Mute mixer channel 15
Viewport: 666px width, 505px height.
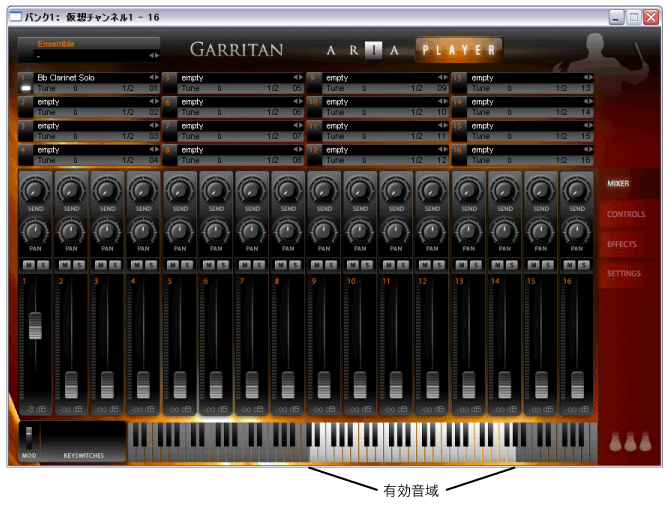(533, 265)
